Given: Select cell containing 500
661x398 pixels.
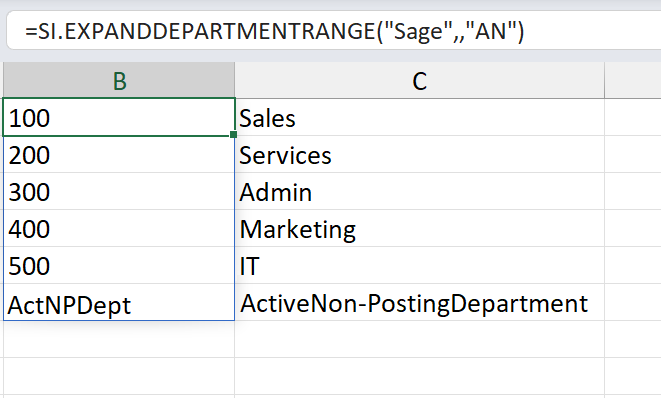Looking at the screenshot, I should pos(119,266).
